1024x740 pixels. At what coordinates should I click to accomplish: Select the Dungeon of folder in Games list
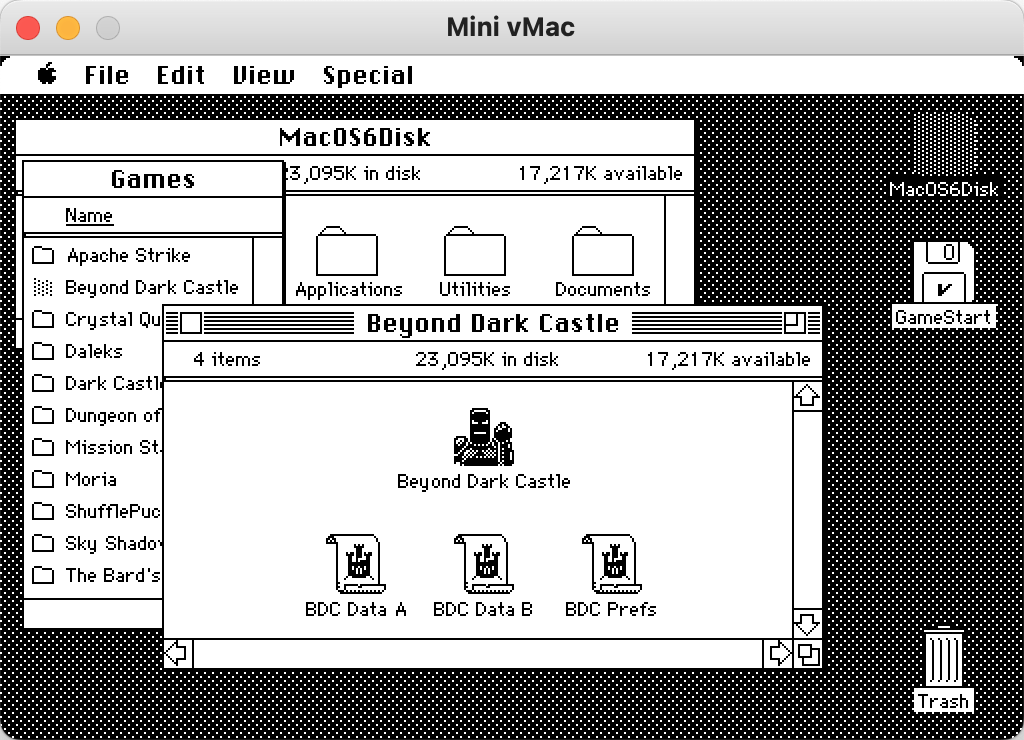click(97, 415)
